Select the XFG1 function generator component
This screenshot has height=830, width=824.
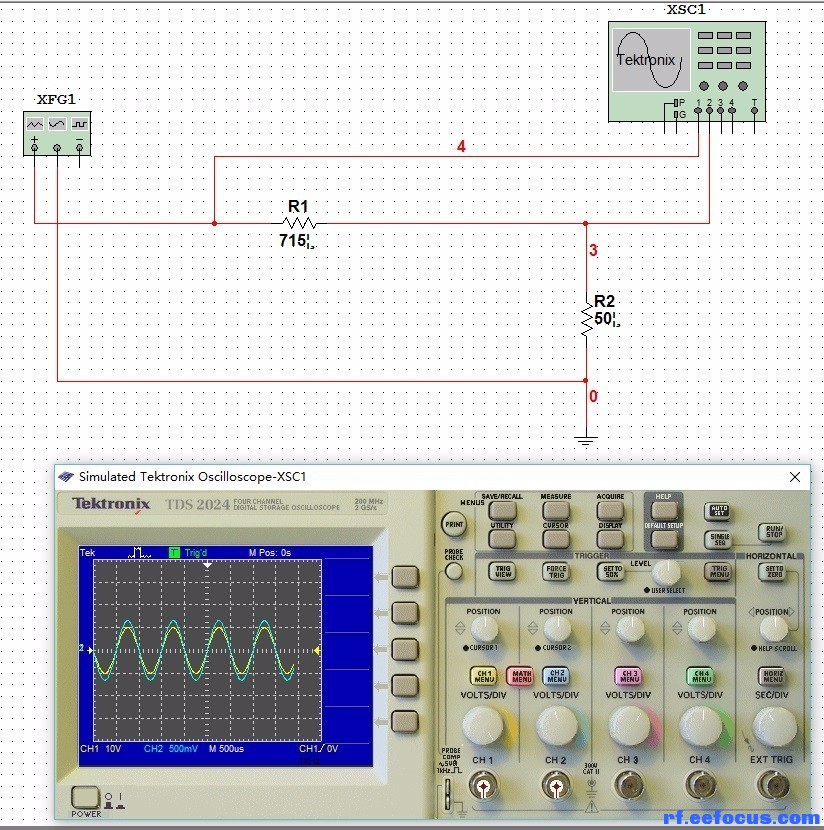(x=57, y=133)
